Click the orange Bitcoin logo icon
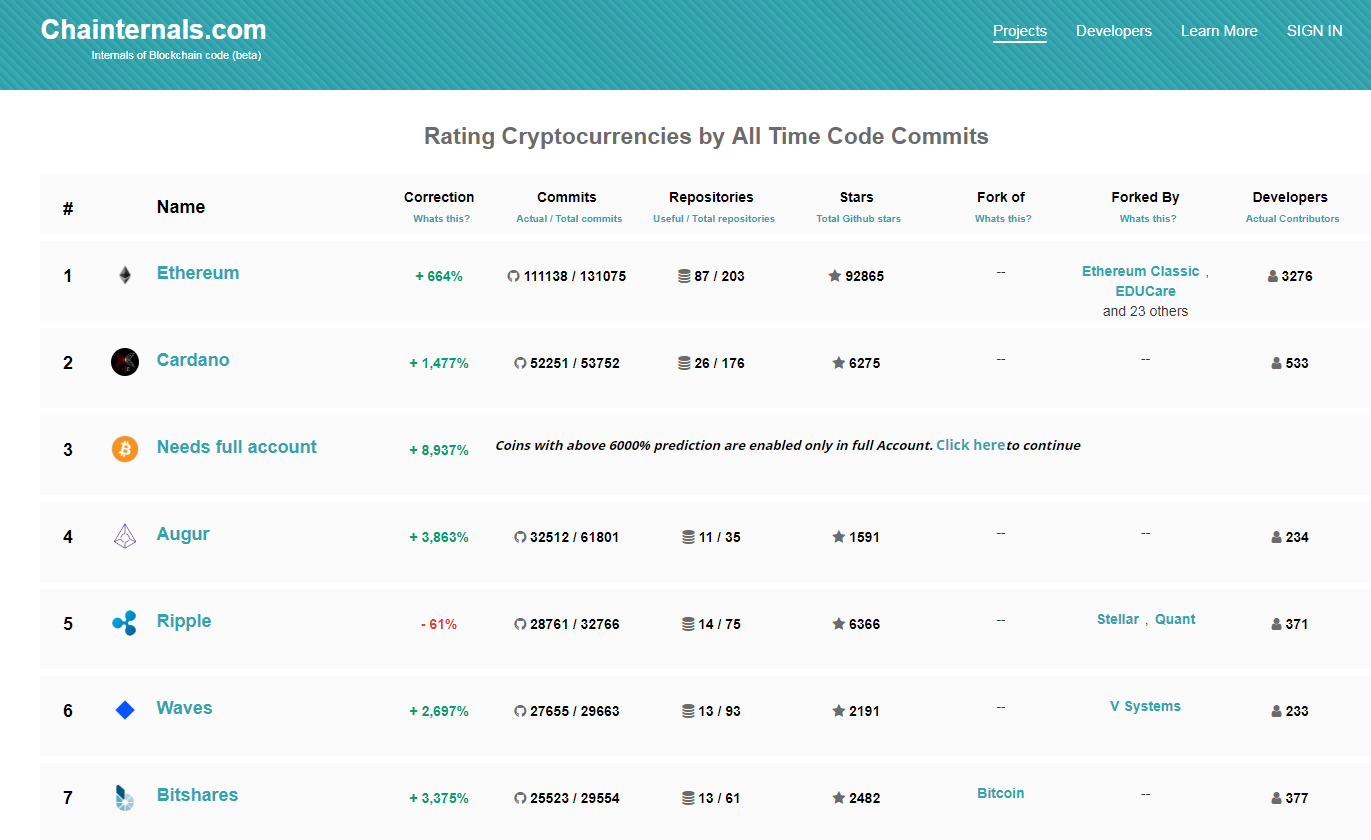The width and height of the screenshot is (1371, 840). pos(125,449)
